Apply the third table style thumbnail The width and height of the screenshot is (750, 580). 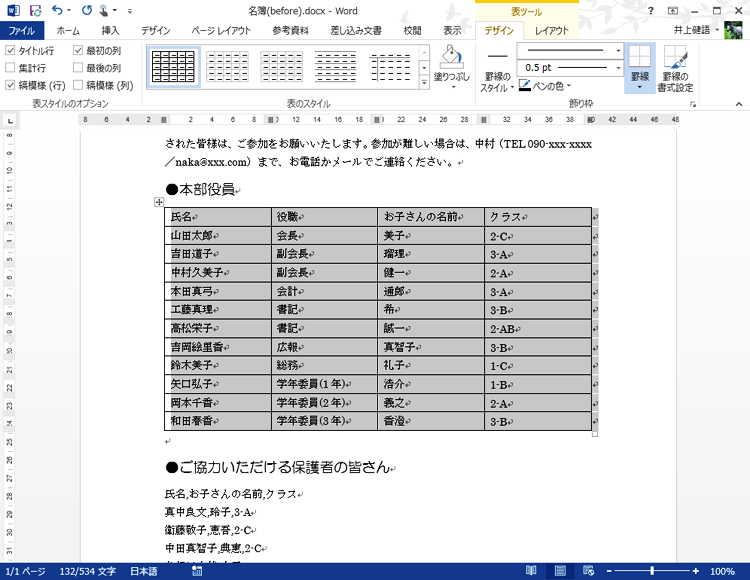[282, 67]
